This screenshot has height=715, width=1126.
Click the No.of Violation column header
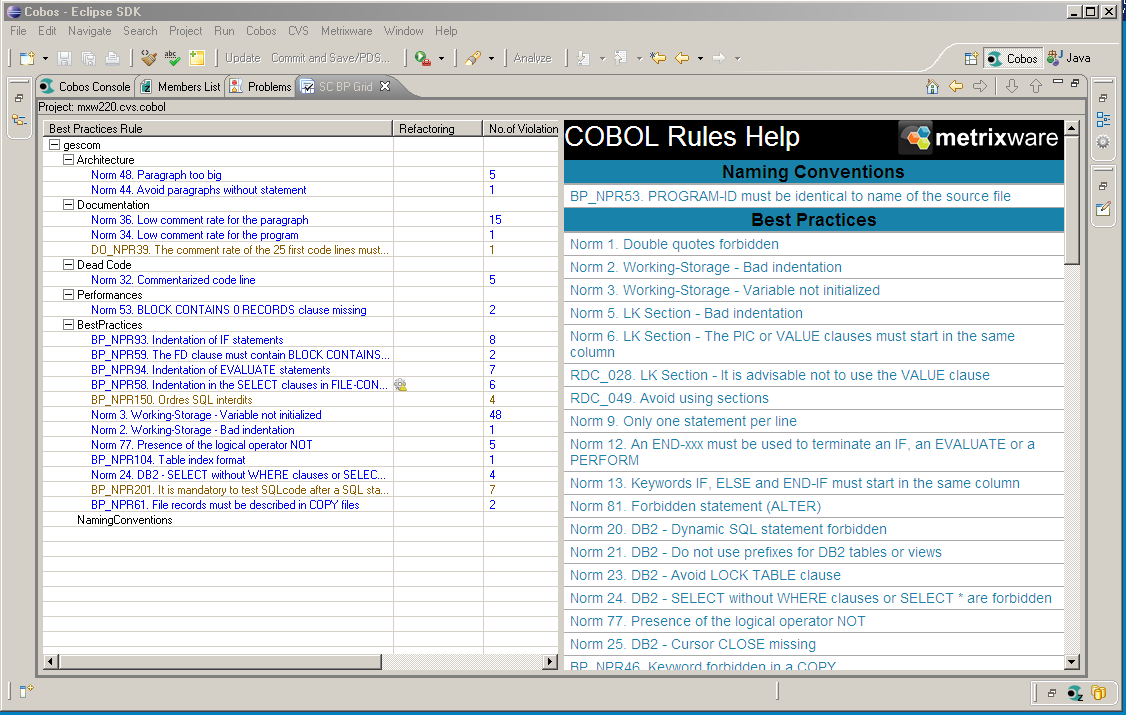point(522,129)
